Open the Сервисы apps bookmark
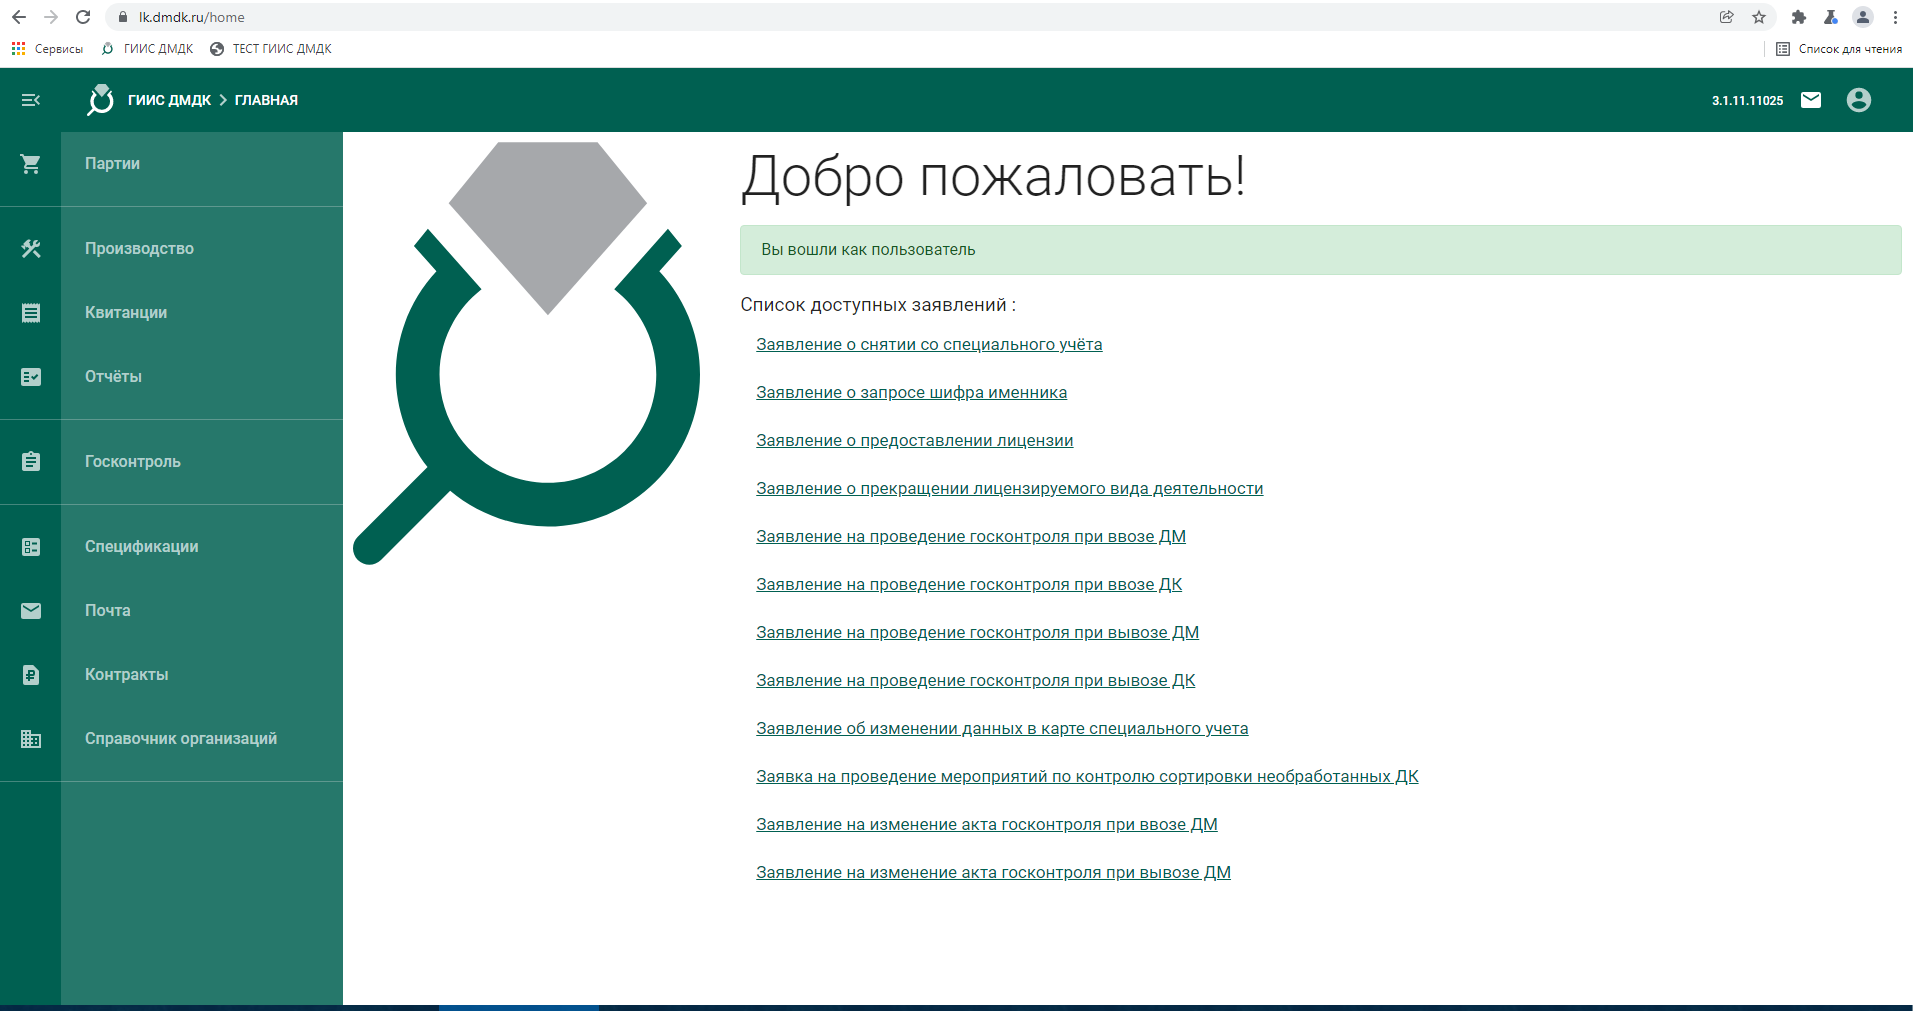The height and width of the screenshot is (1011, 1913). tap(47, 48)
